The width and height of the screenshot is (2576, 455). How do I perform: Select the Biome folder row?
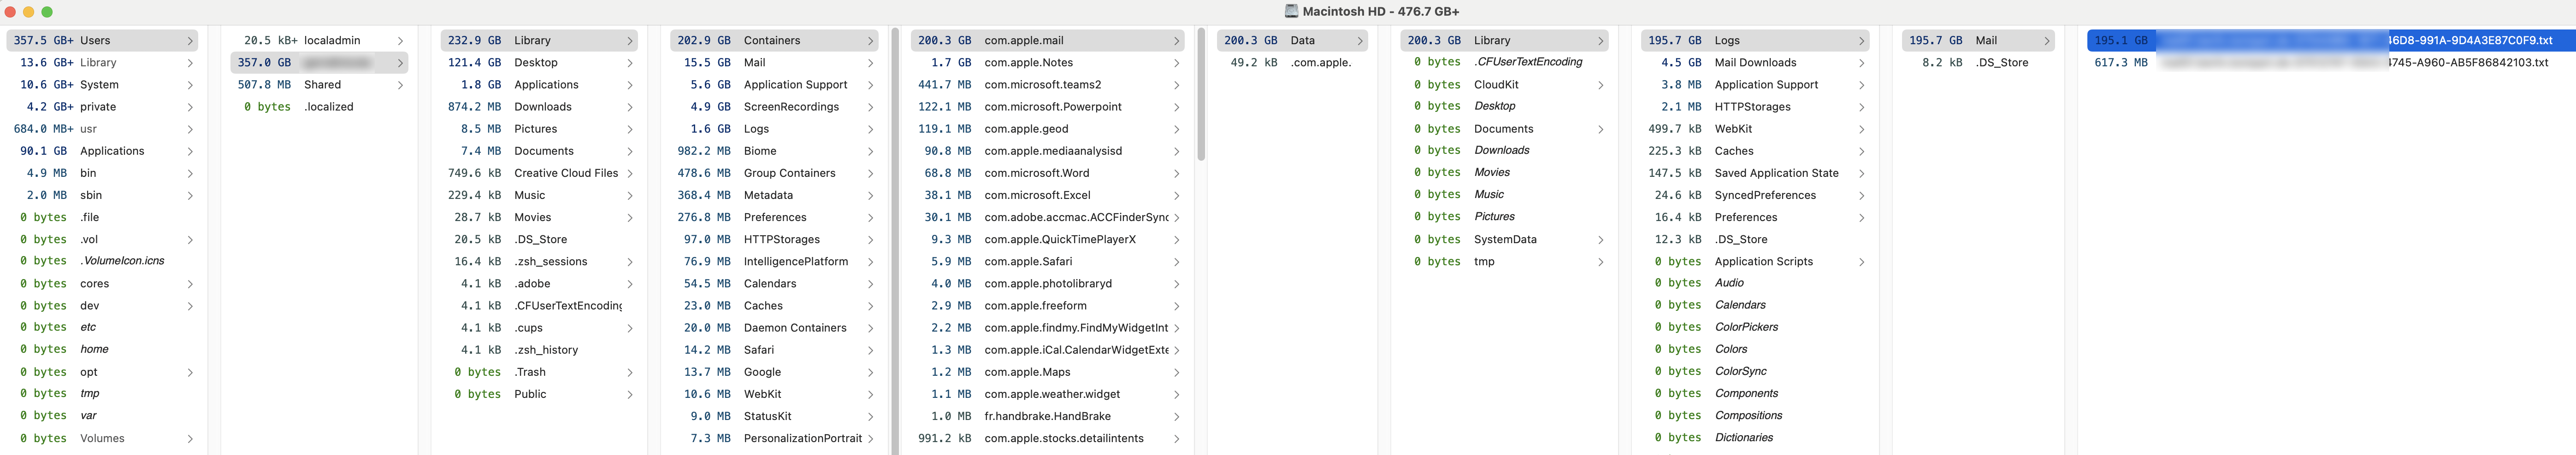point(774,151)
